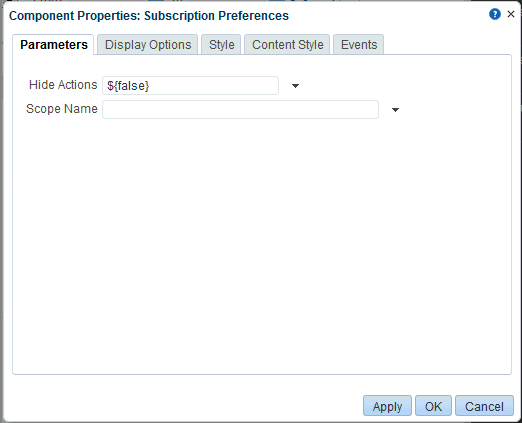Viewport: 522px width, 423px height.
Task: Open the blue help question mark icon
Action: [x=495, y=14]
